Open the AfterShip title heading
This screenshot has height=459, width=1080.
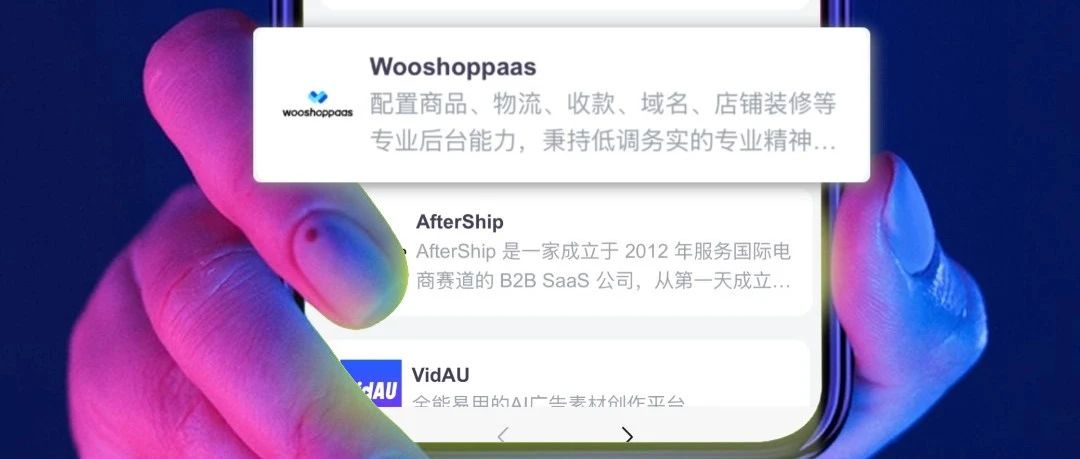pyautogui.click(x=459, y=222)
